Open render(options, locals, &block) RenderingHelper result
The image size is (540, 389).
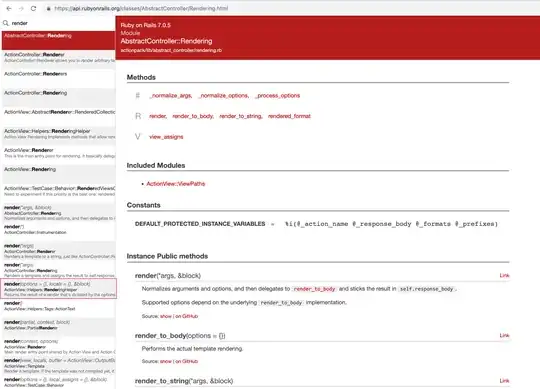click(x=59, y=289)
